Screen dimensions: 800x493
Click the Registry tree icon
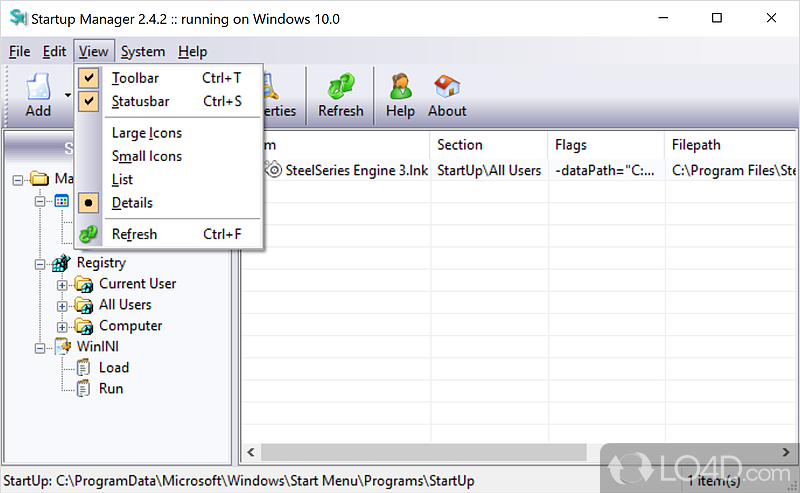coord(61,263)
